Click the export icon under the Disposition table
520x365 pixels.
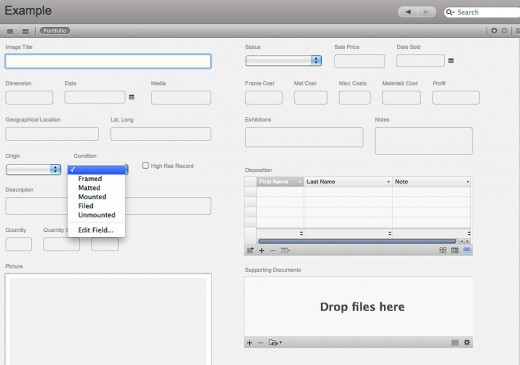tap(250, 250)
